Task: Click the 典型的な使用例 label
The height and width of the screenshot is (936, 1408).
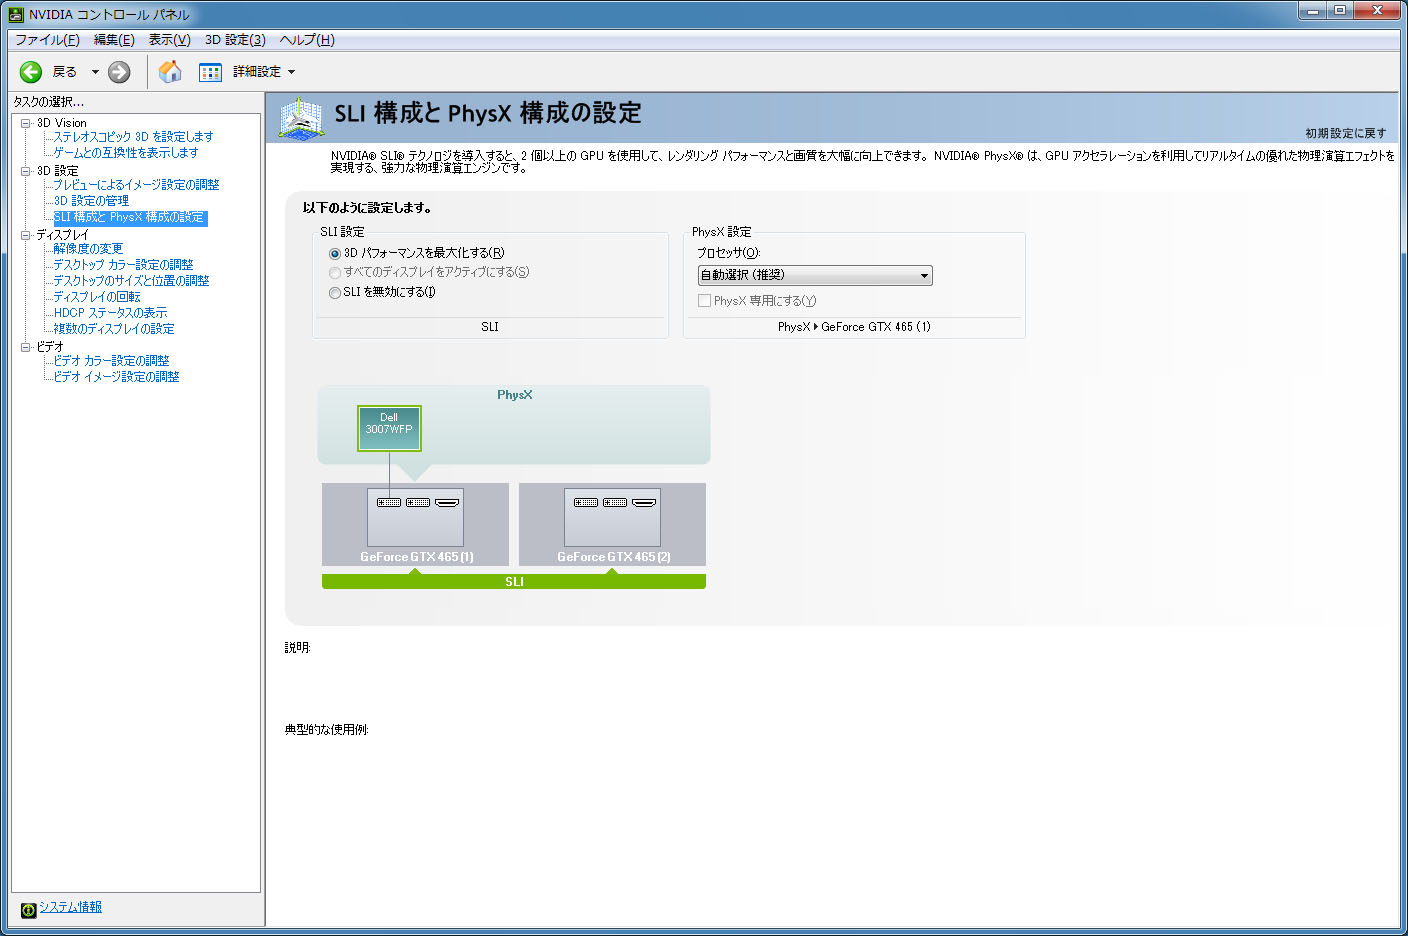Action: (x=327, y=730)
